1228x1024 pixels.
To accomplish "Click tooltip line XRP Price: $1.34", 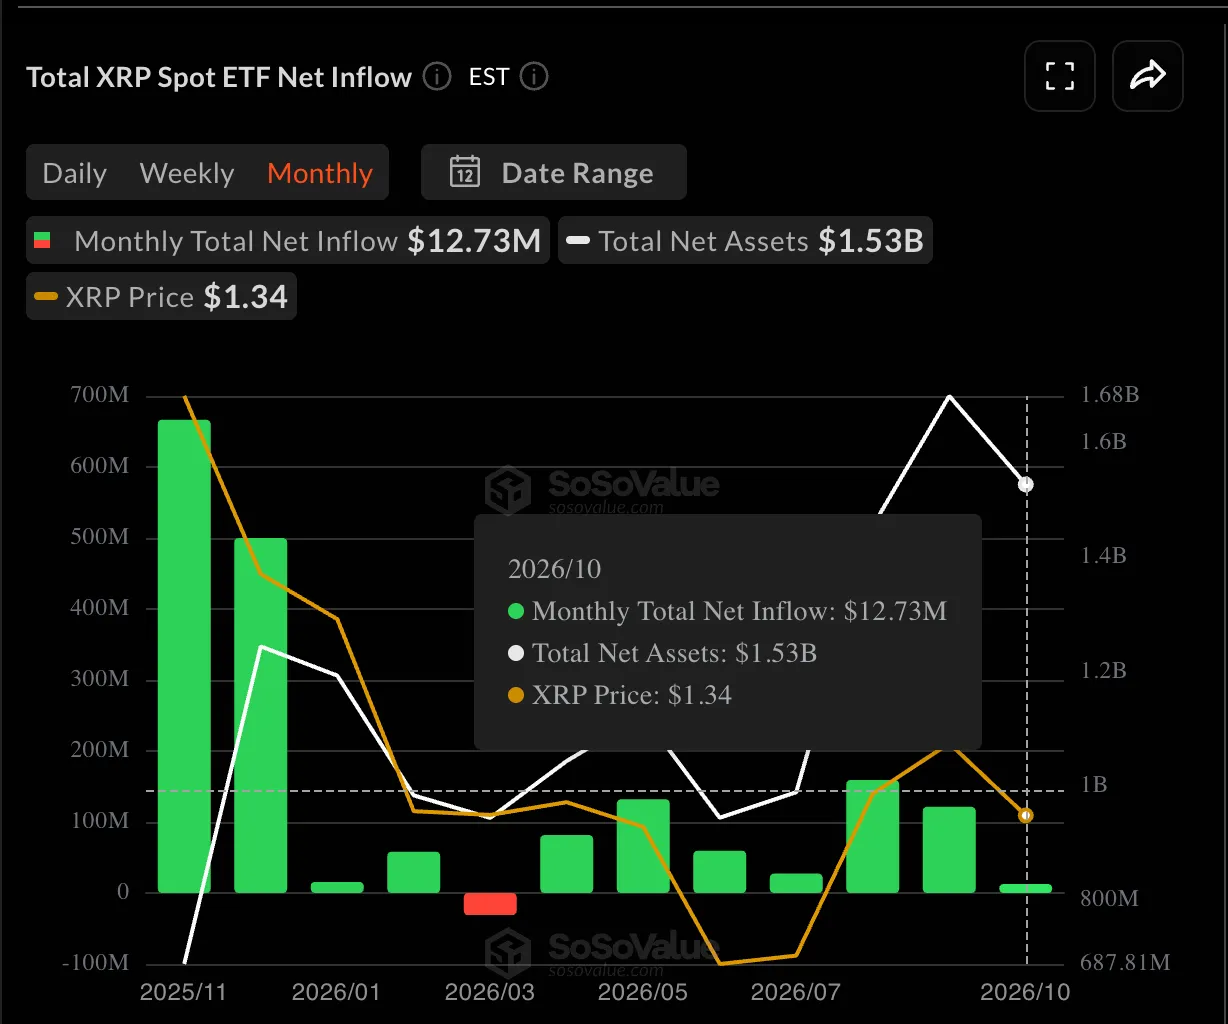I will coord(620,695).
